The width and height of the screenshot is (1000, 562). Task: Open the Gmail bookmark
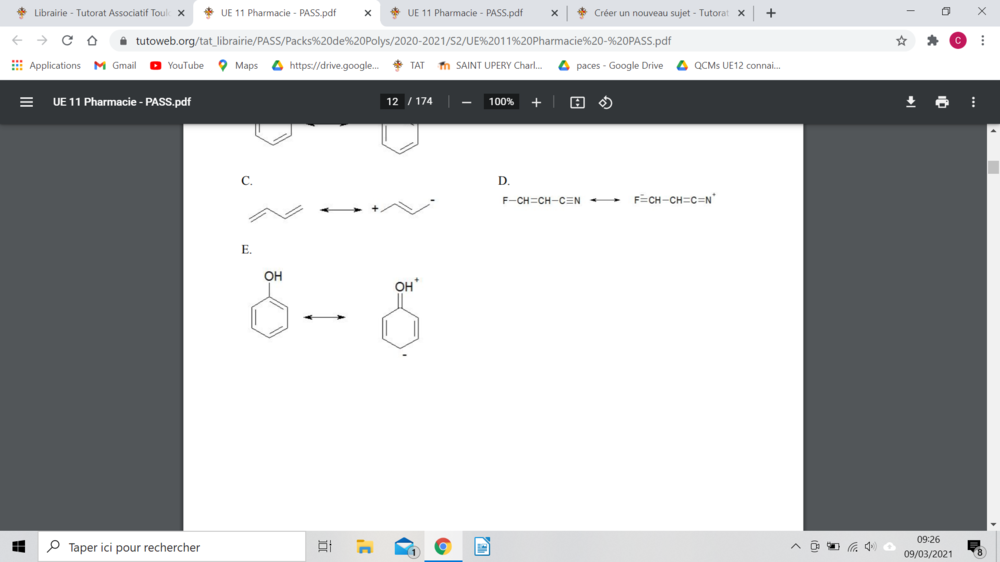[115, 65]
